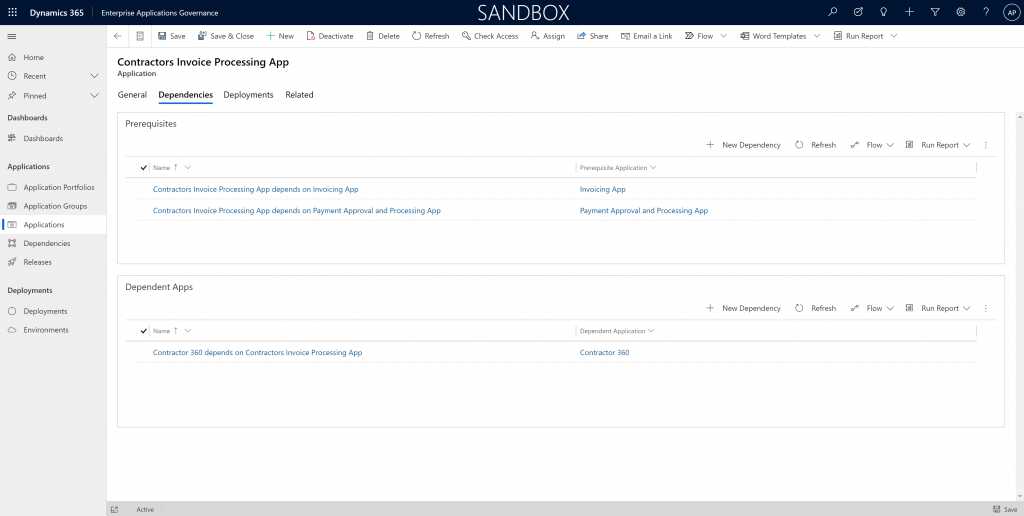Click the search magnifier icon in header
The image size is (1024, 516).
click(833, 12)
